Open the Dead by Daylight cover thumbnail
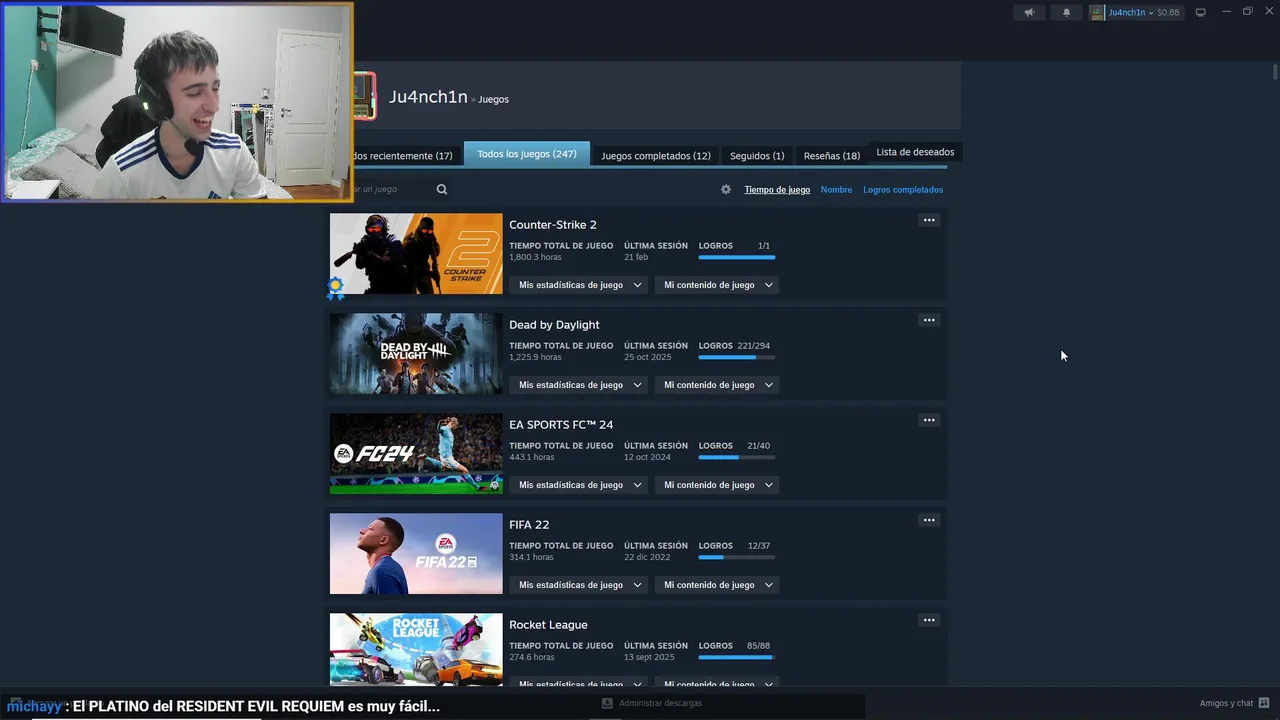This screenshot has width=1280, height=720. tap(416, 354)
